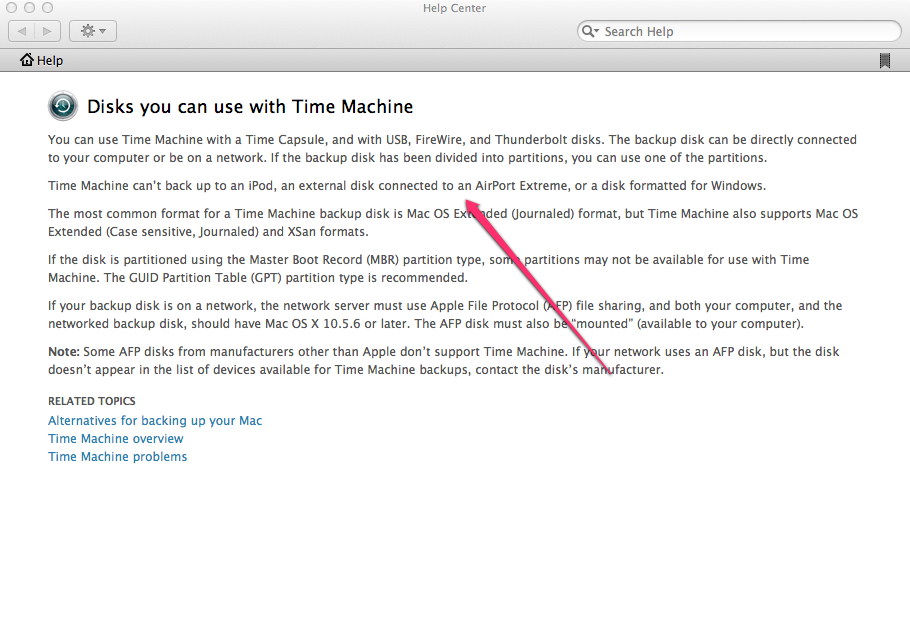The width and height of the screenshot is (910, 624).
Task: Click the sentence about AirPort Extreme
Action: click(407, 186)
